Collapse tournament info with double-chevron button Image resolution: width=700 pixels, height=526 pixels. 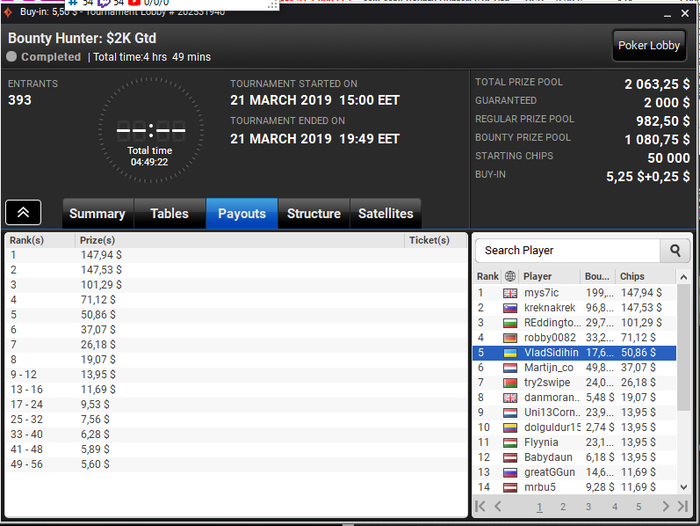coord(23,213)
